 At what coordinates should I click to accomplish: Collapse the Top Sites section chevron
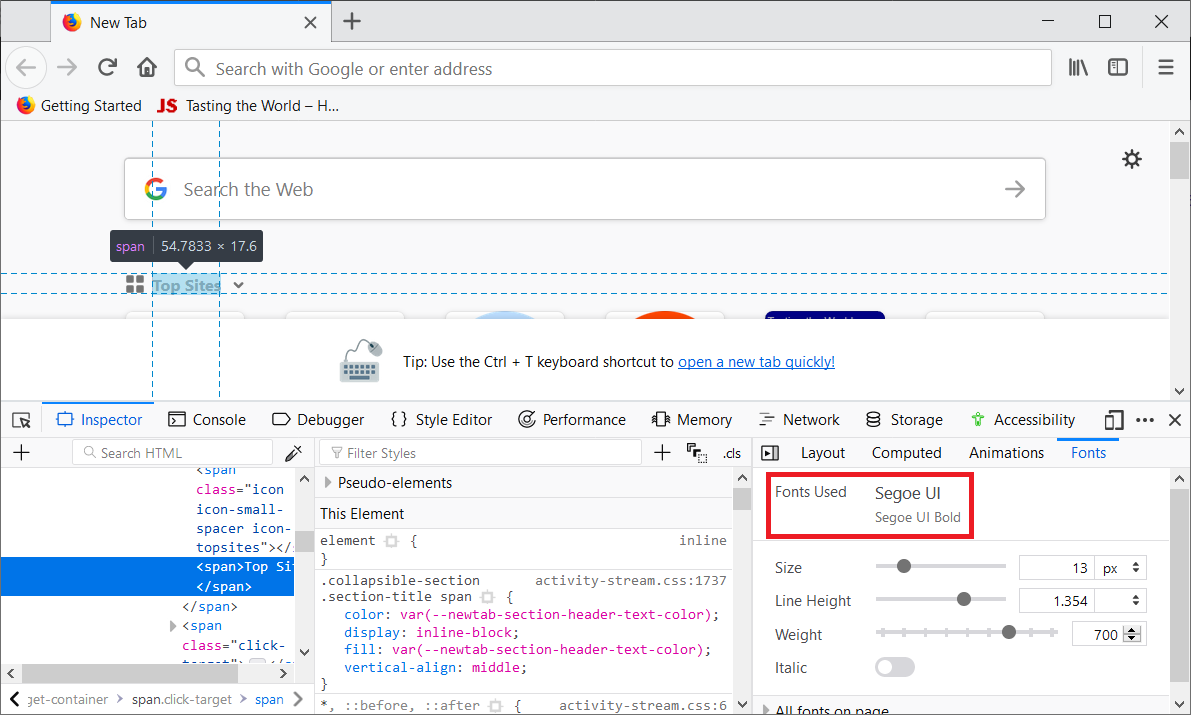(239, 286)
